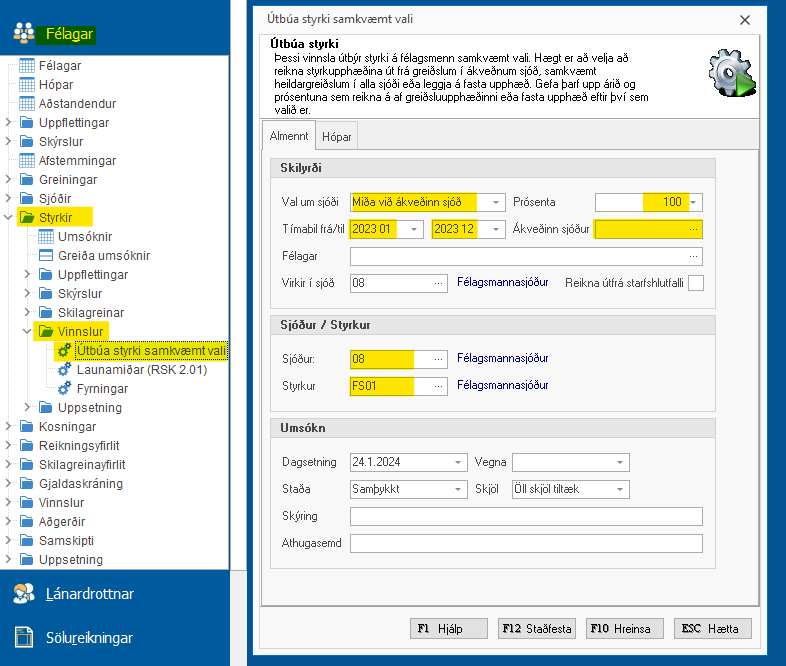Click the Aðstandendur grid icon

tap(27, 103)
